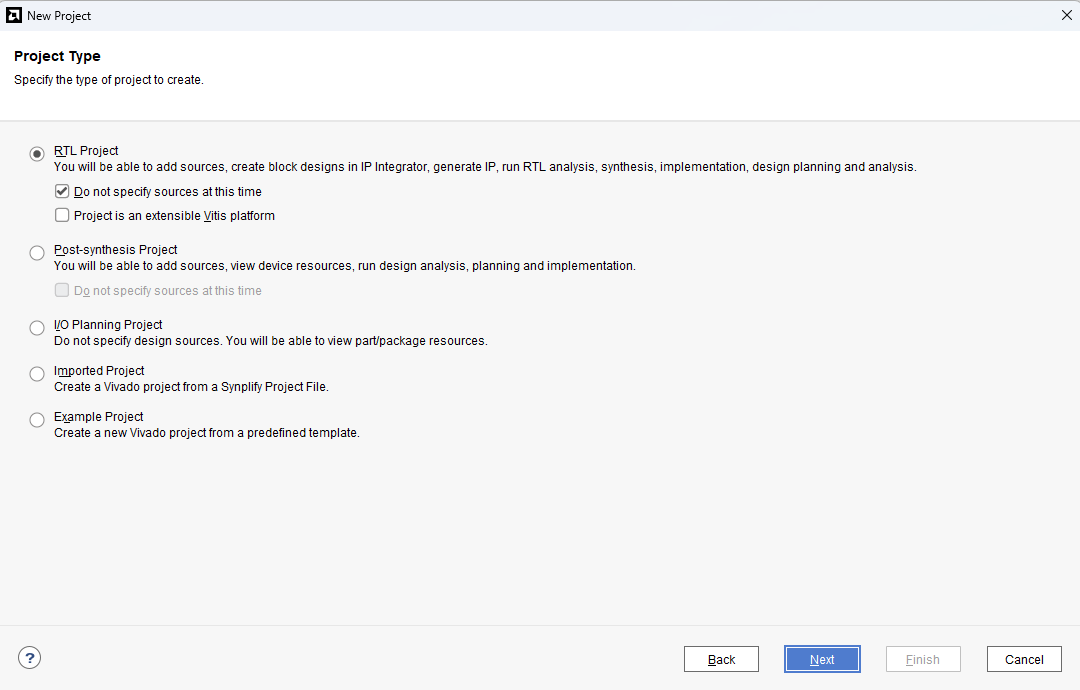Go to the previous step with Back
This screenshot has height=690, width=1080.
[x=721, y=659]
